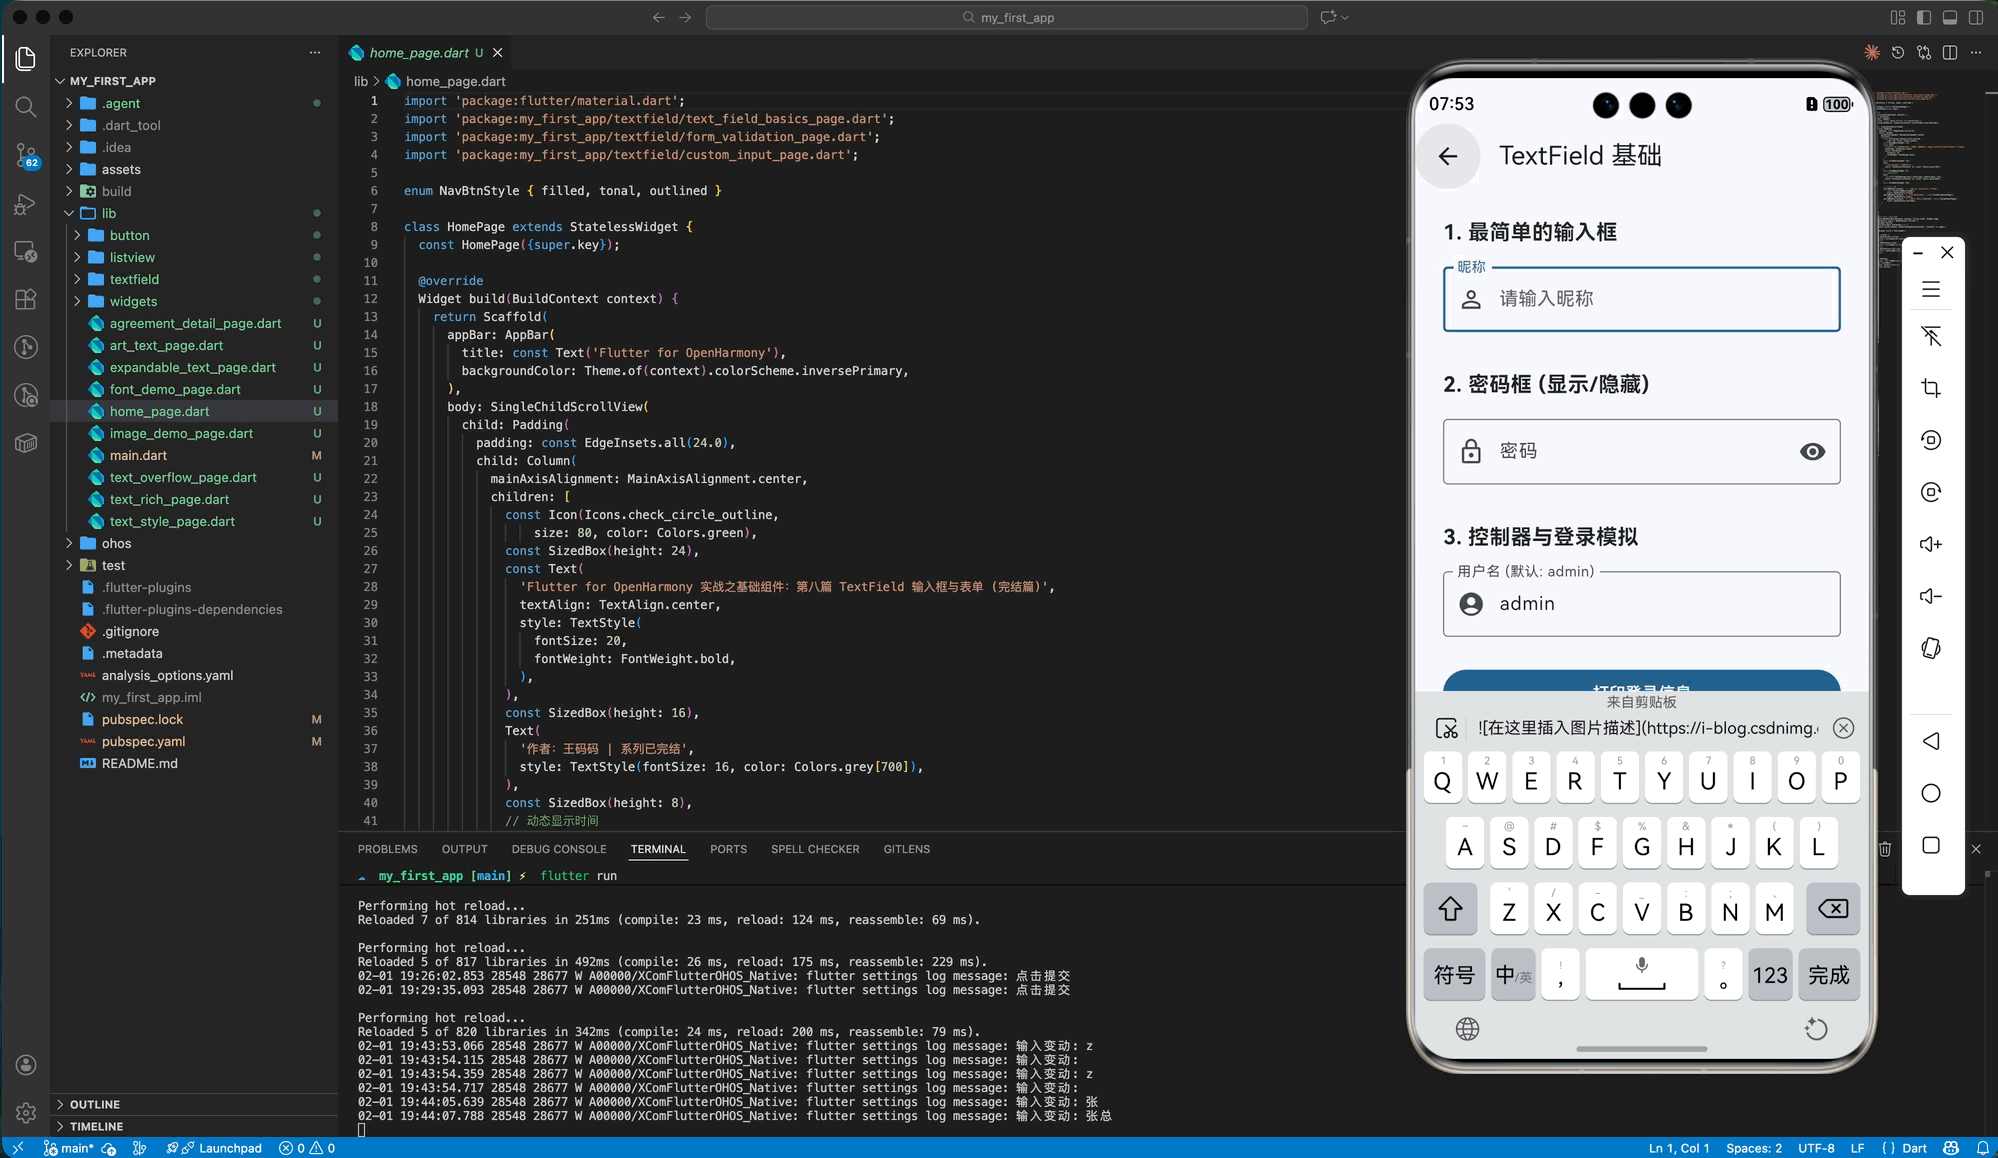Open the PROBLEMS panel tab
Screen dimensions: 1998x1158
[387, 849]
